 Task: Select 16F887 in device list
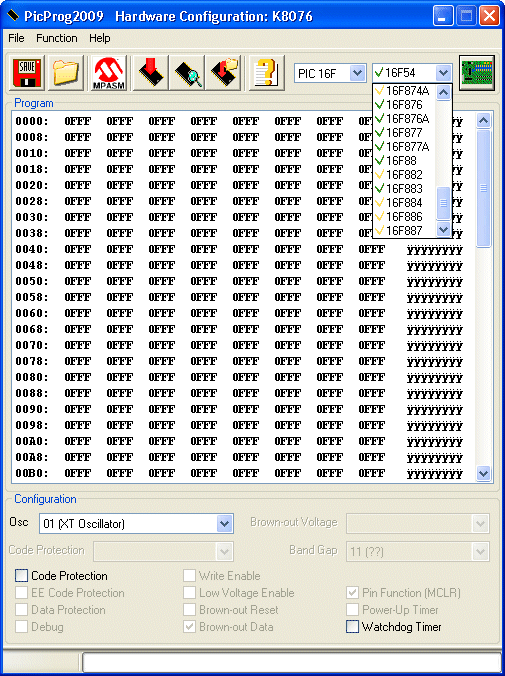(405, 231)
